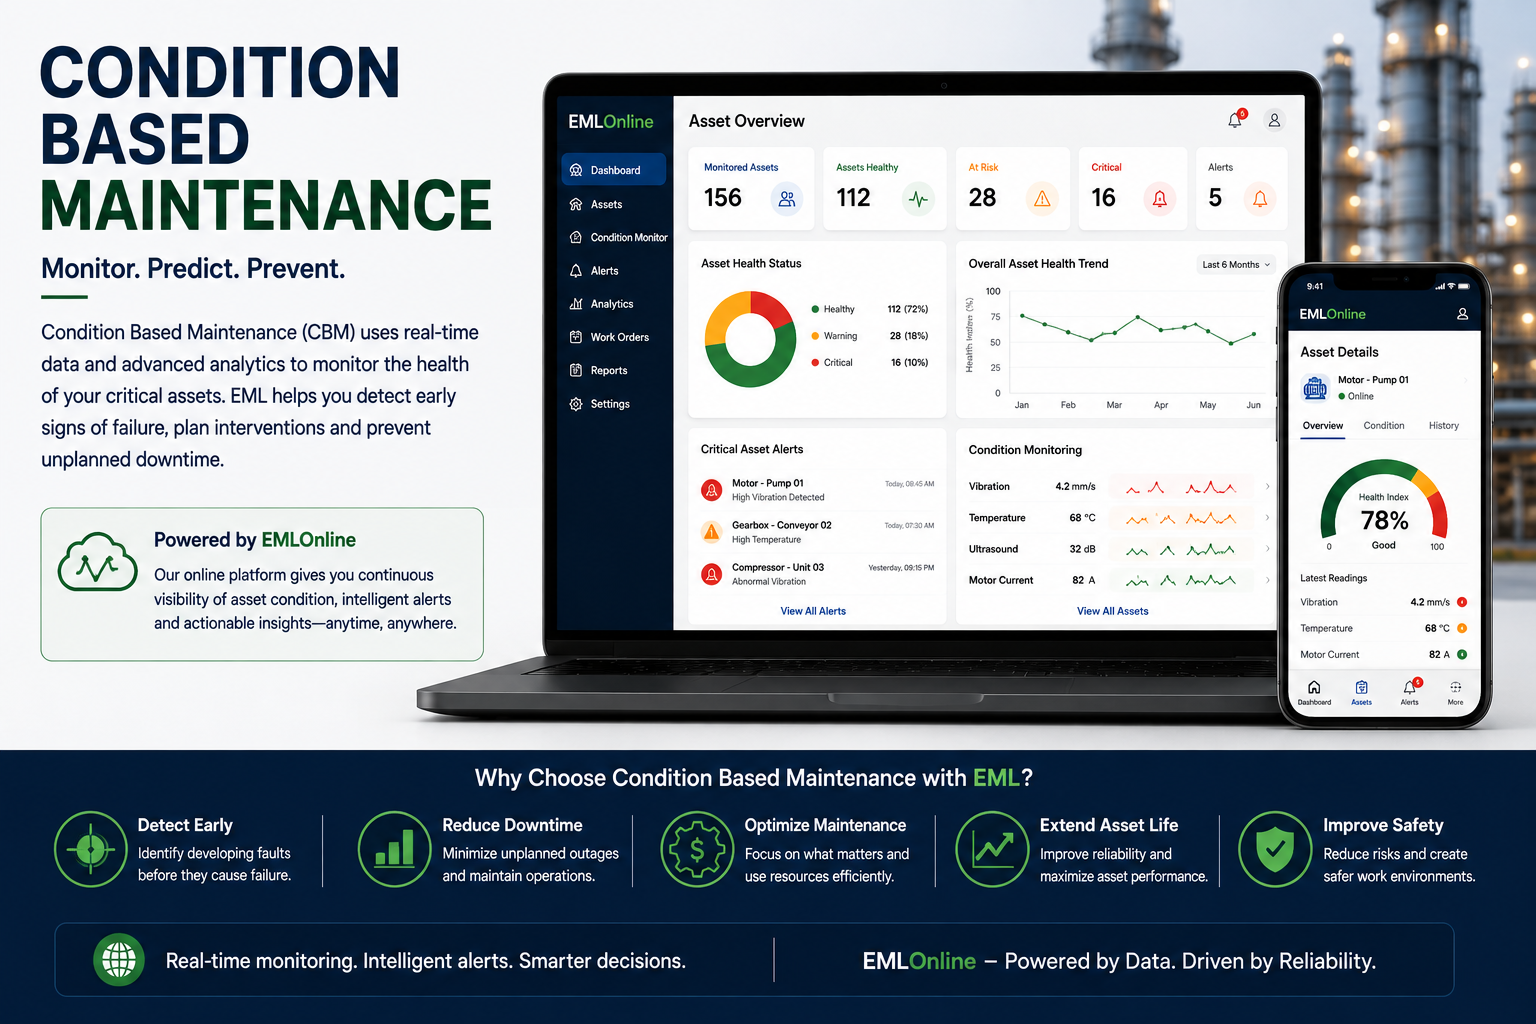Click the Monitored Assets people icon
Viewport: 1536px width, 1024px height.
[787, 199]
